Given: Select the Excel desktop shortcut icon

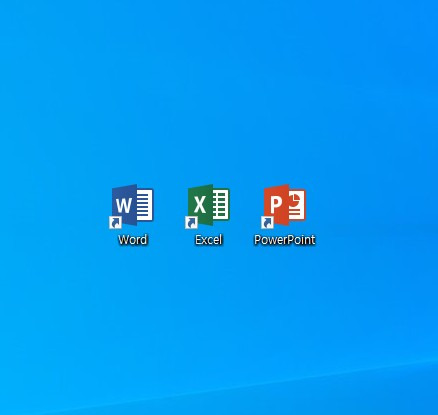Looking at the screenshot, I should tap(208, 206).
